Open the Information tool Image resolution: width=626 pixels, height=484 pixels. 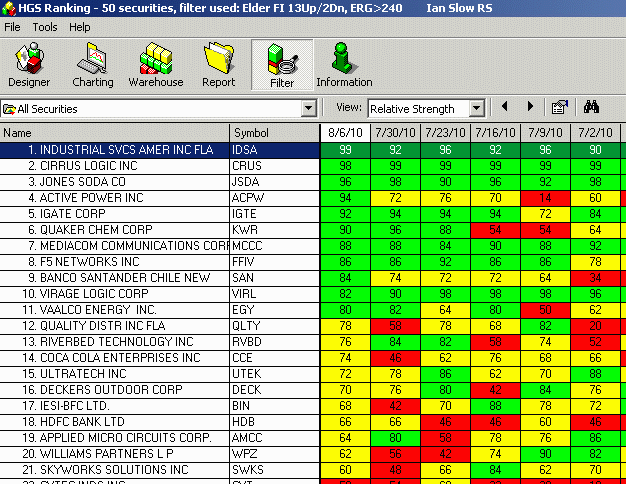(344, 65)
